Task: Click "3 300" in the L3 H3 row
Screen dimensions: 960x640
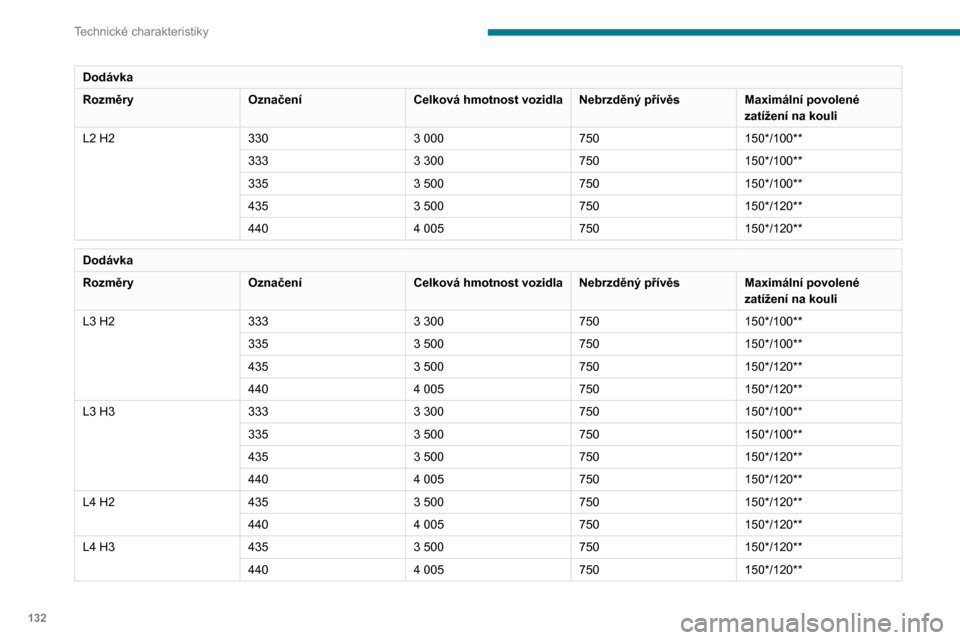Action: point(429,412)
